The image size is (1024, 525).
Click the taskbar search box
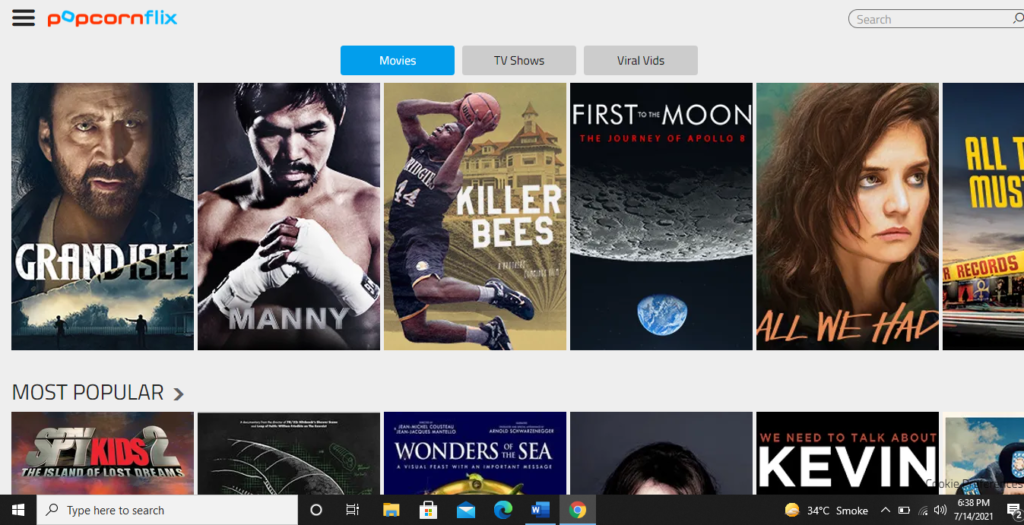(167, 510)
